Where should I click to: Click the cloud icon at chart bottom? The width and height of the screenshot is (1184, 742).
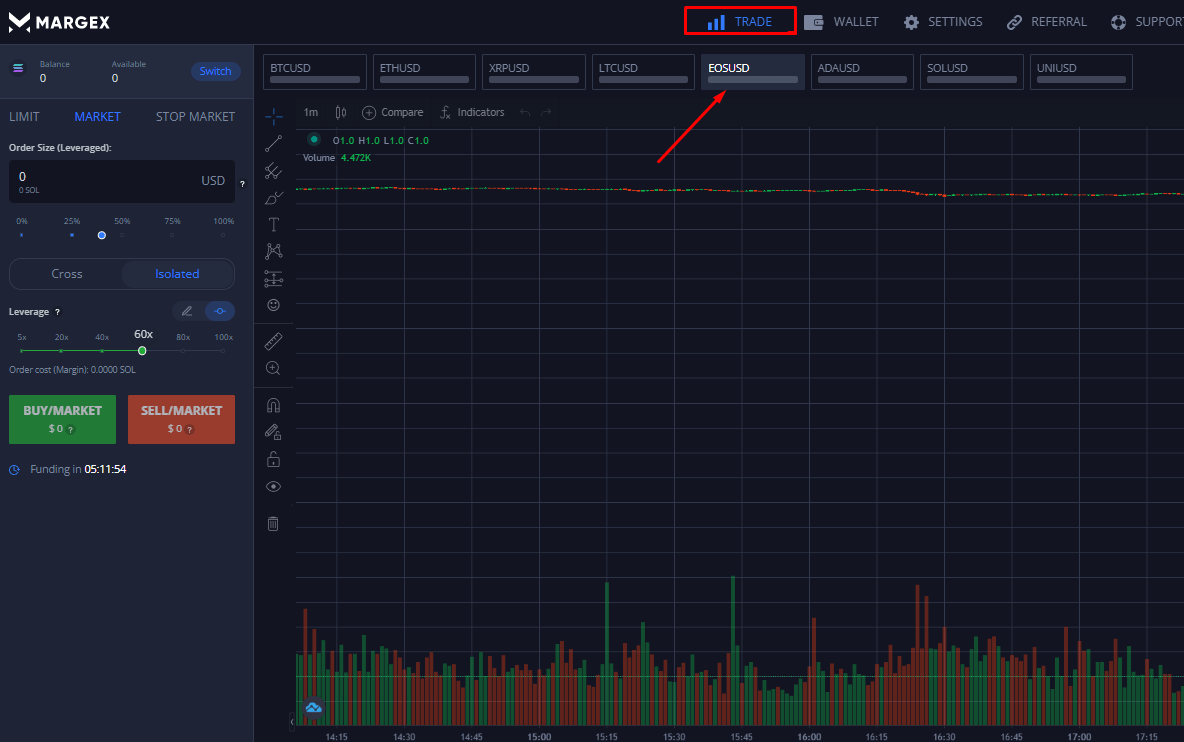tap(313, 707)
